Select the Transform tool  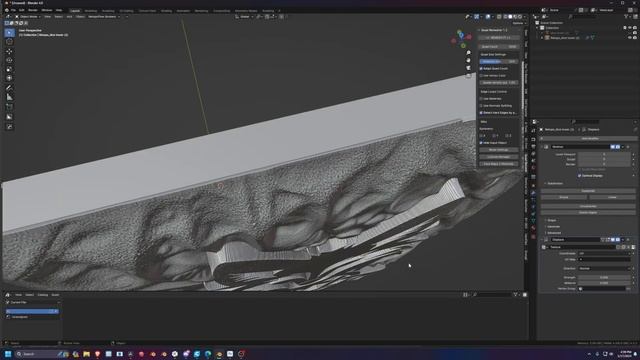tap(9, 78)
